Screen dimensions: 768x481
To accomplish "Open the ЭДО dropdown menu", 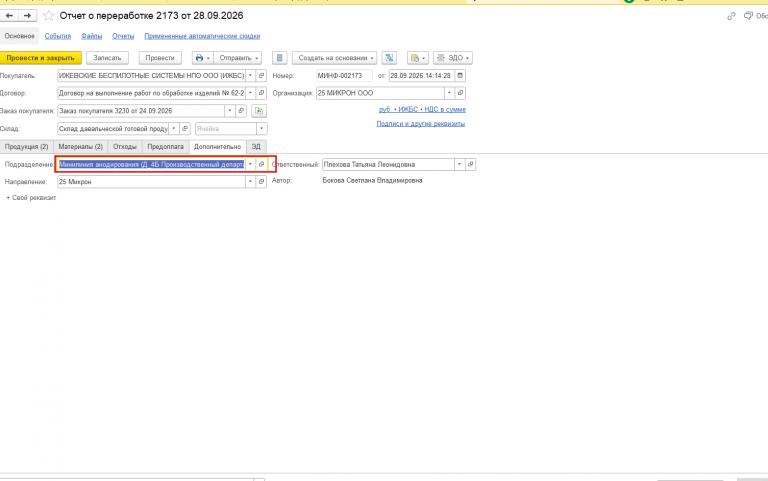I will [453, 58].
